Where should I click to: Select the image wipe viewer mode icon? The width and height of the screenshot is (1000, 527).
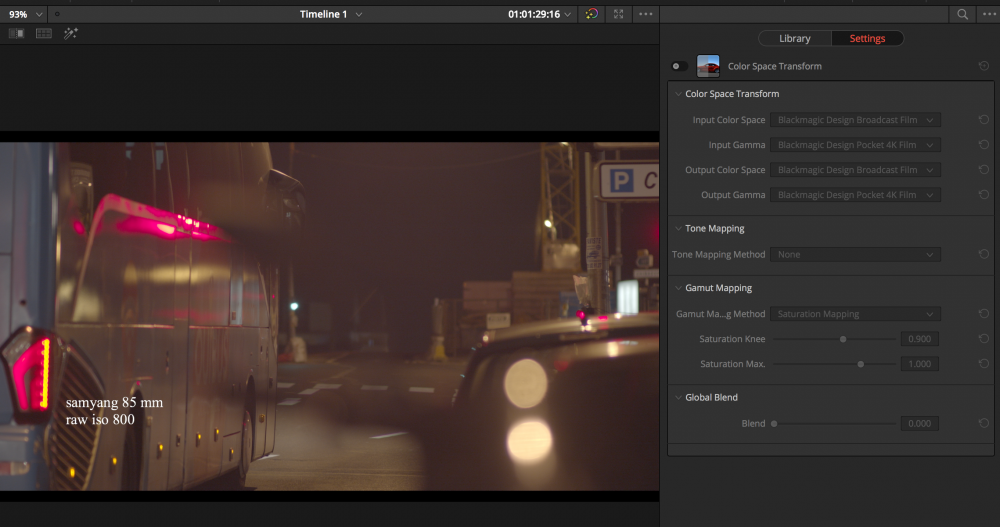17,33
